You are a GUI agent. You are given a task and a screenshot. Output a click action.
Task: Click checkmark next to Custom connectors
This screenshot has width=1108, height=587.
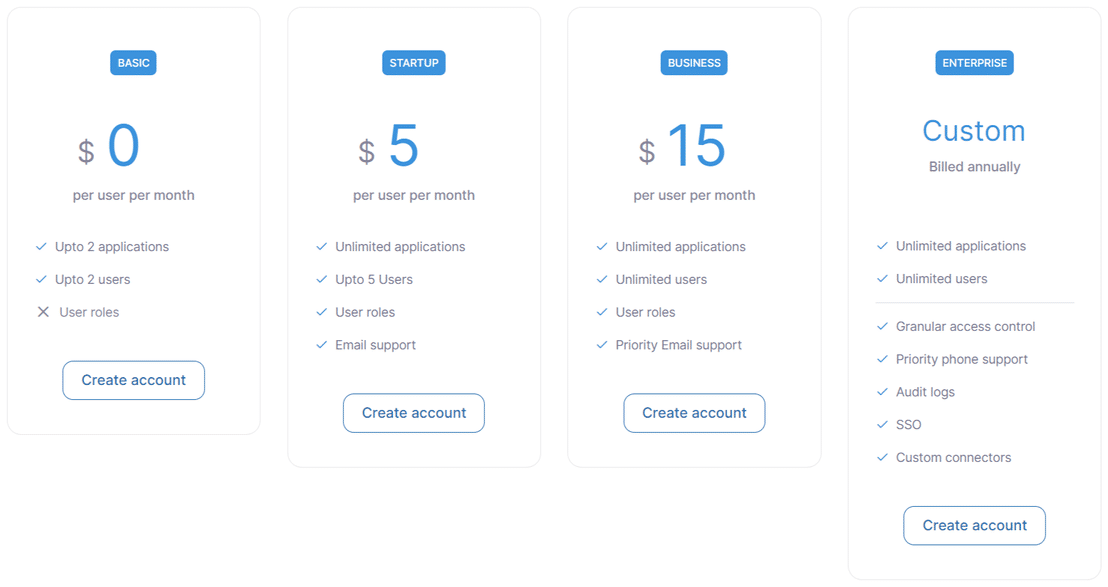coord(882,457)
